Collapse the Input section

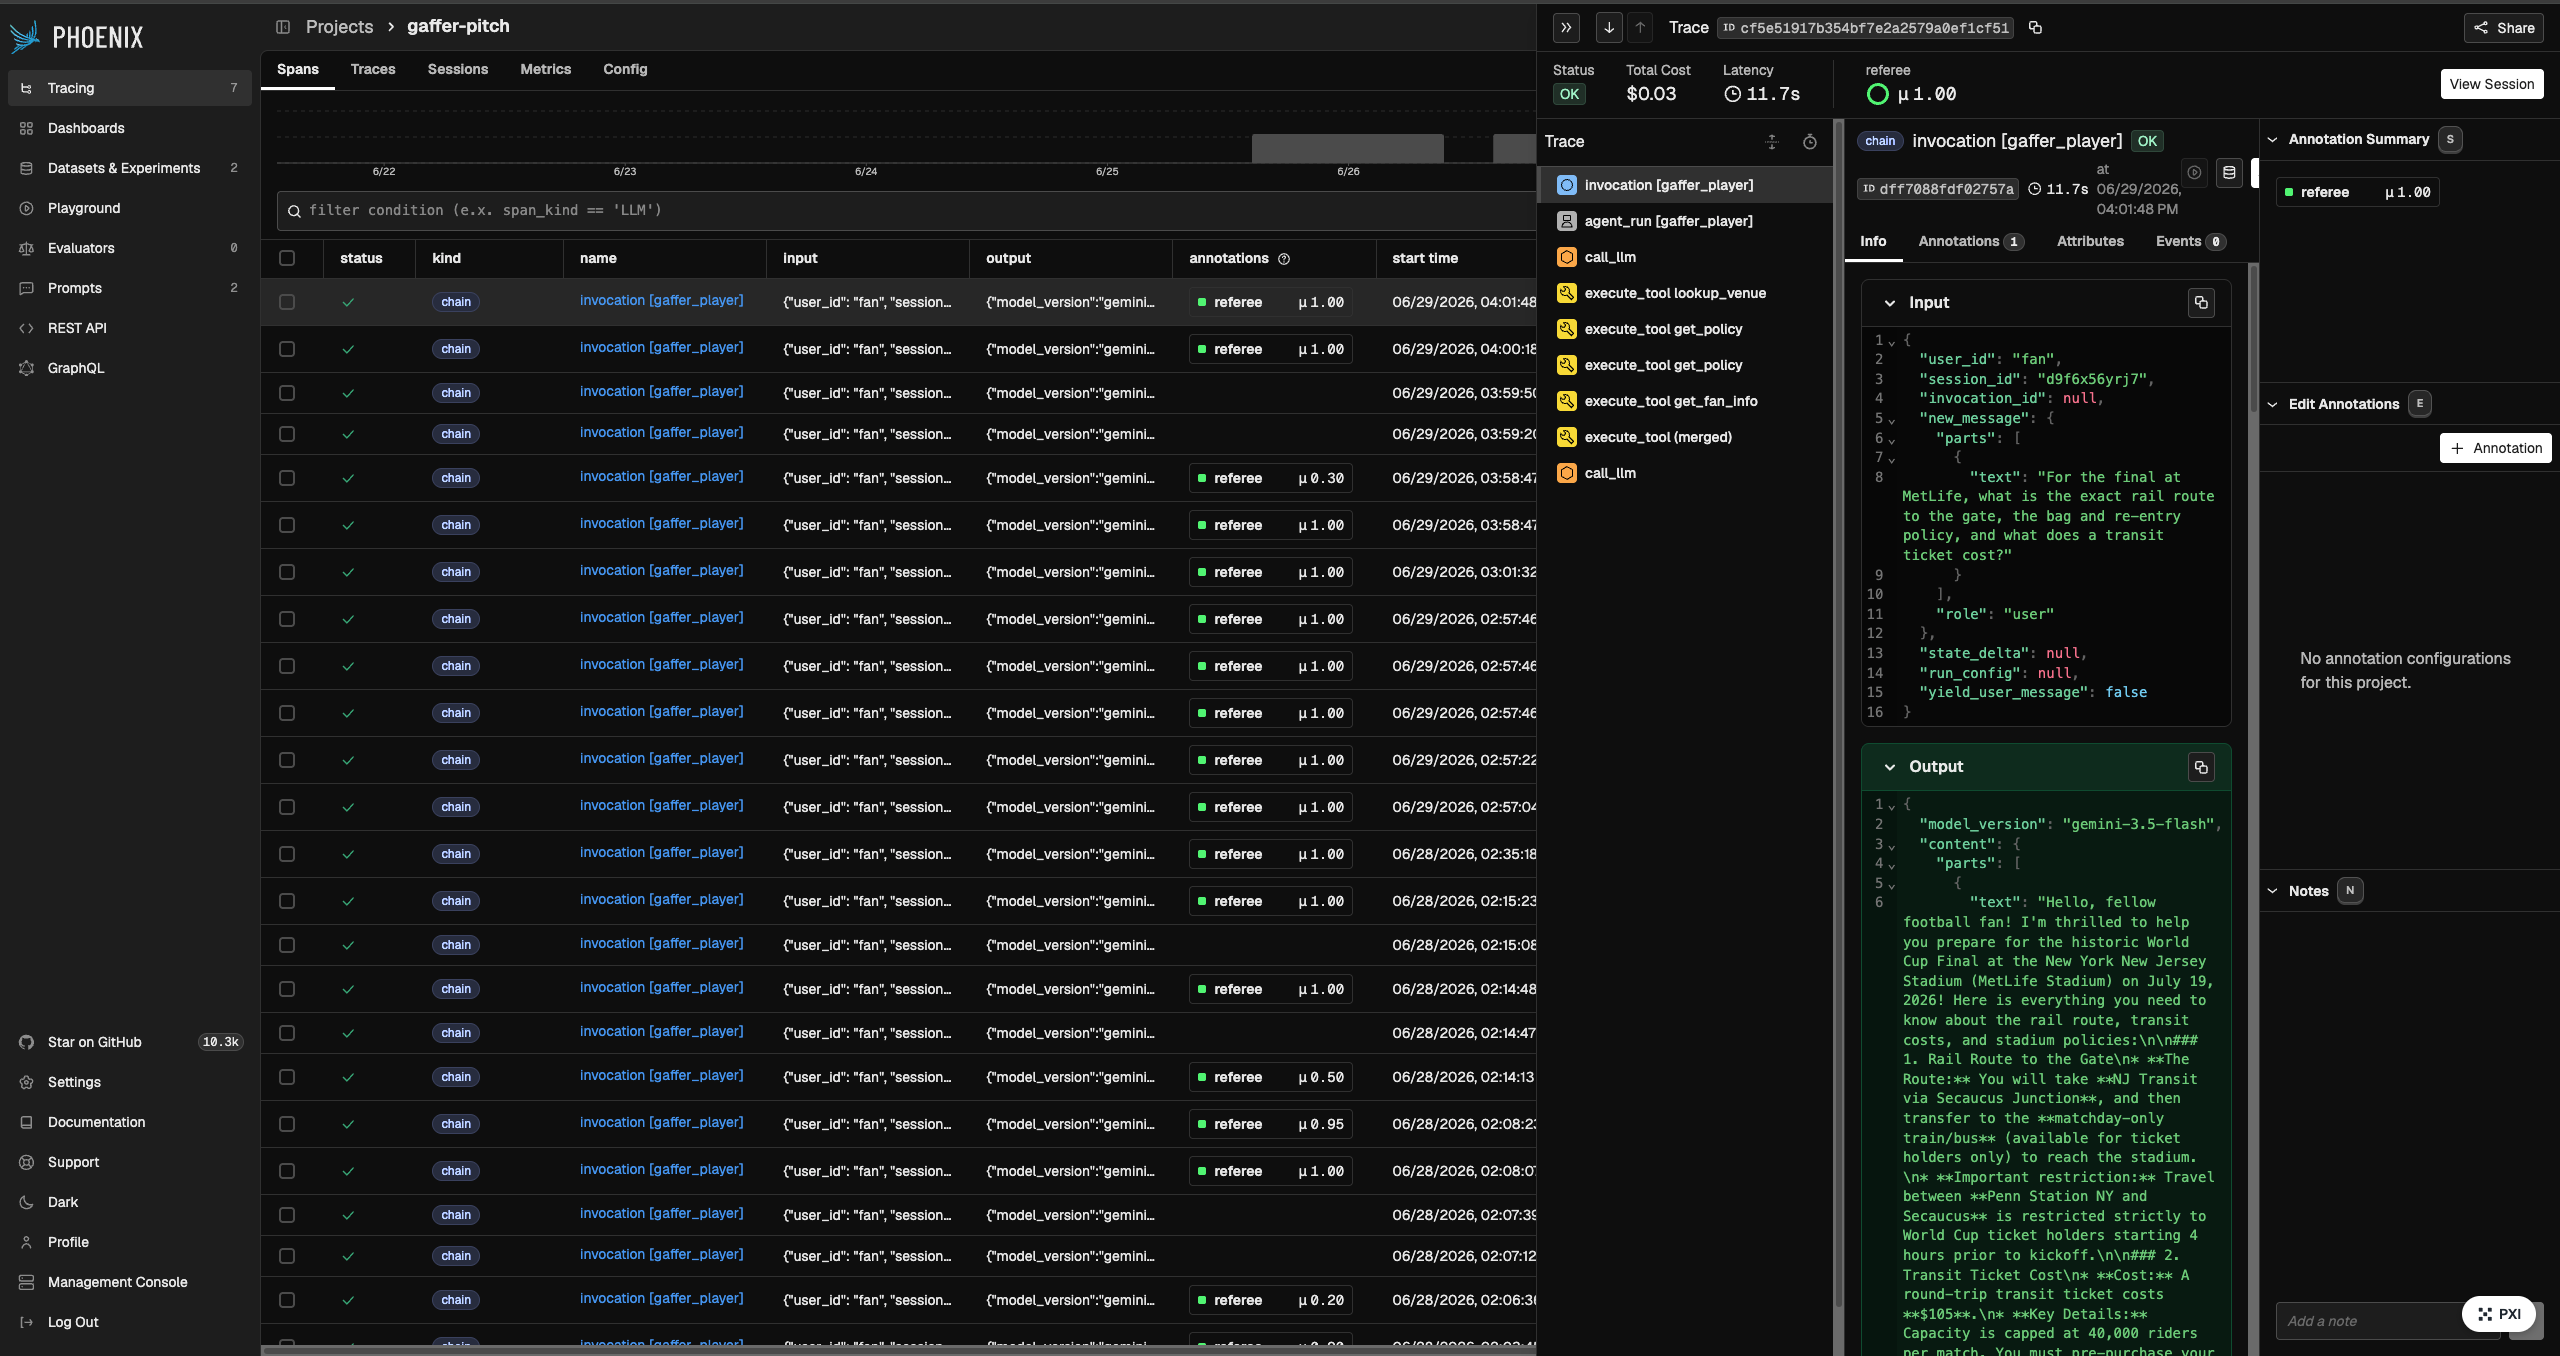coord(1890,303)
